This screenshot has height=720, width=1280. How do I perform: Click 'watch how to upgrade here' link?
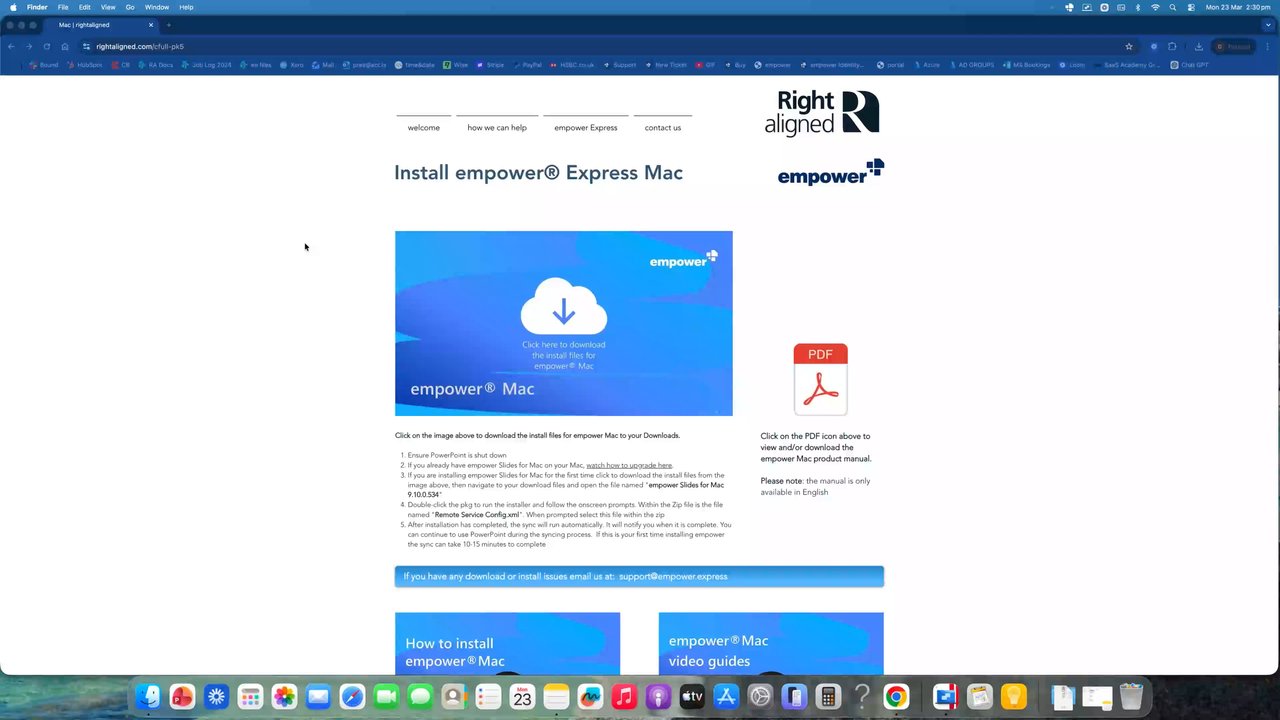tap(629, 465)
